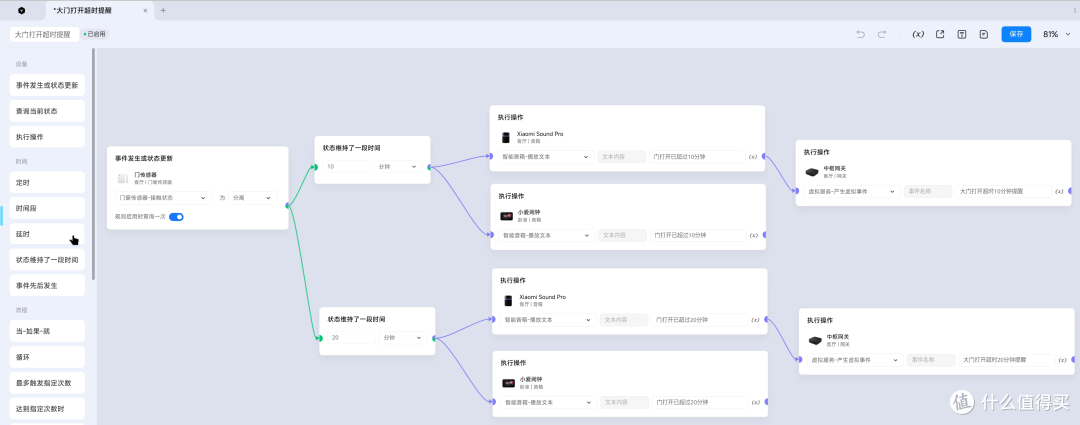Add 执行操作 node from sidebar

click(47, 136)
